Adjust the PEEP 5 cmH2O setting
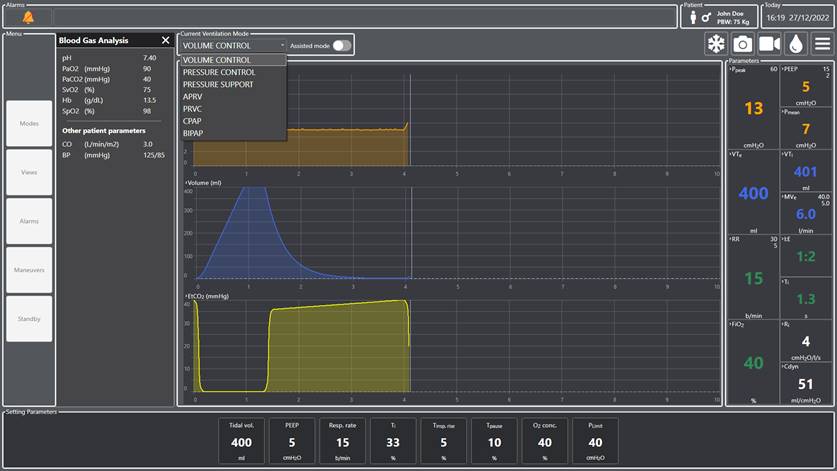The image size is (837, 471). click(x=292, y=441)
